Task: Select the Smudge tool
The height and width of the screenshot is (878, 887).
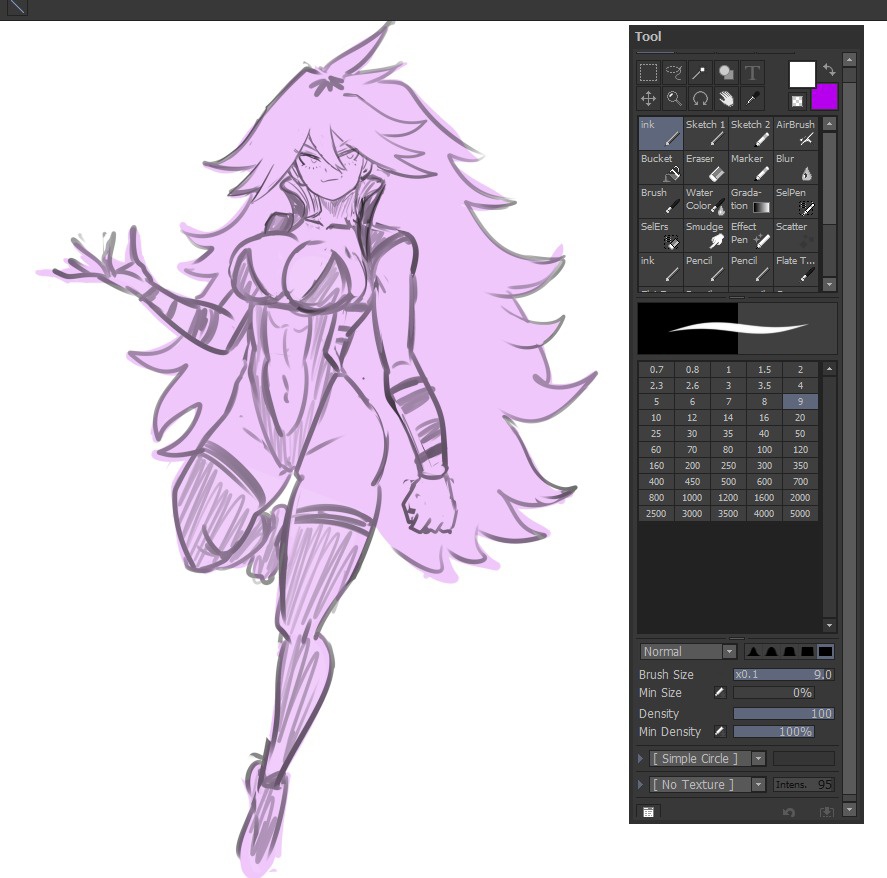Action: click(x=705, y=235)
